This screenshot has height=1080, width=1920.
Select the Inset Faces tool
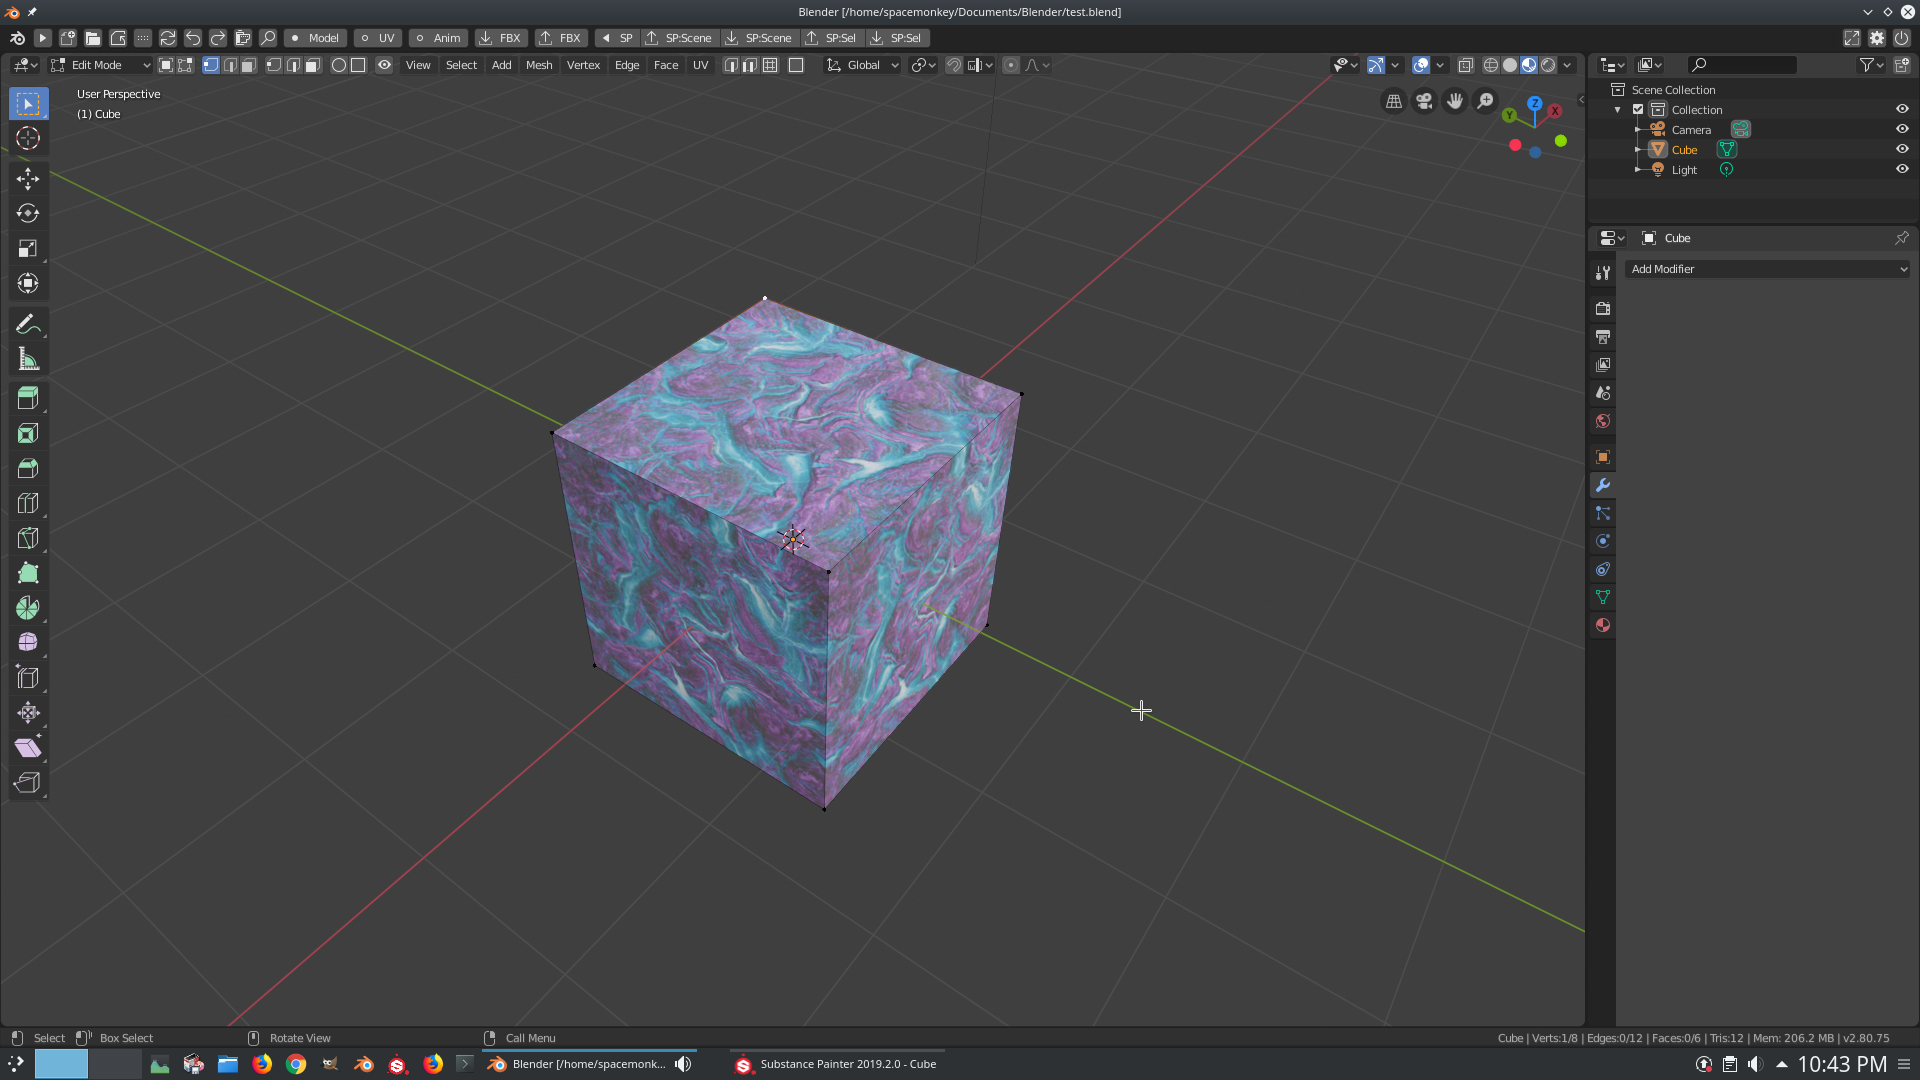tap(28, 433)
